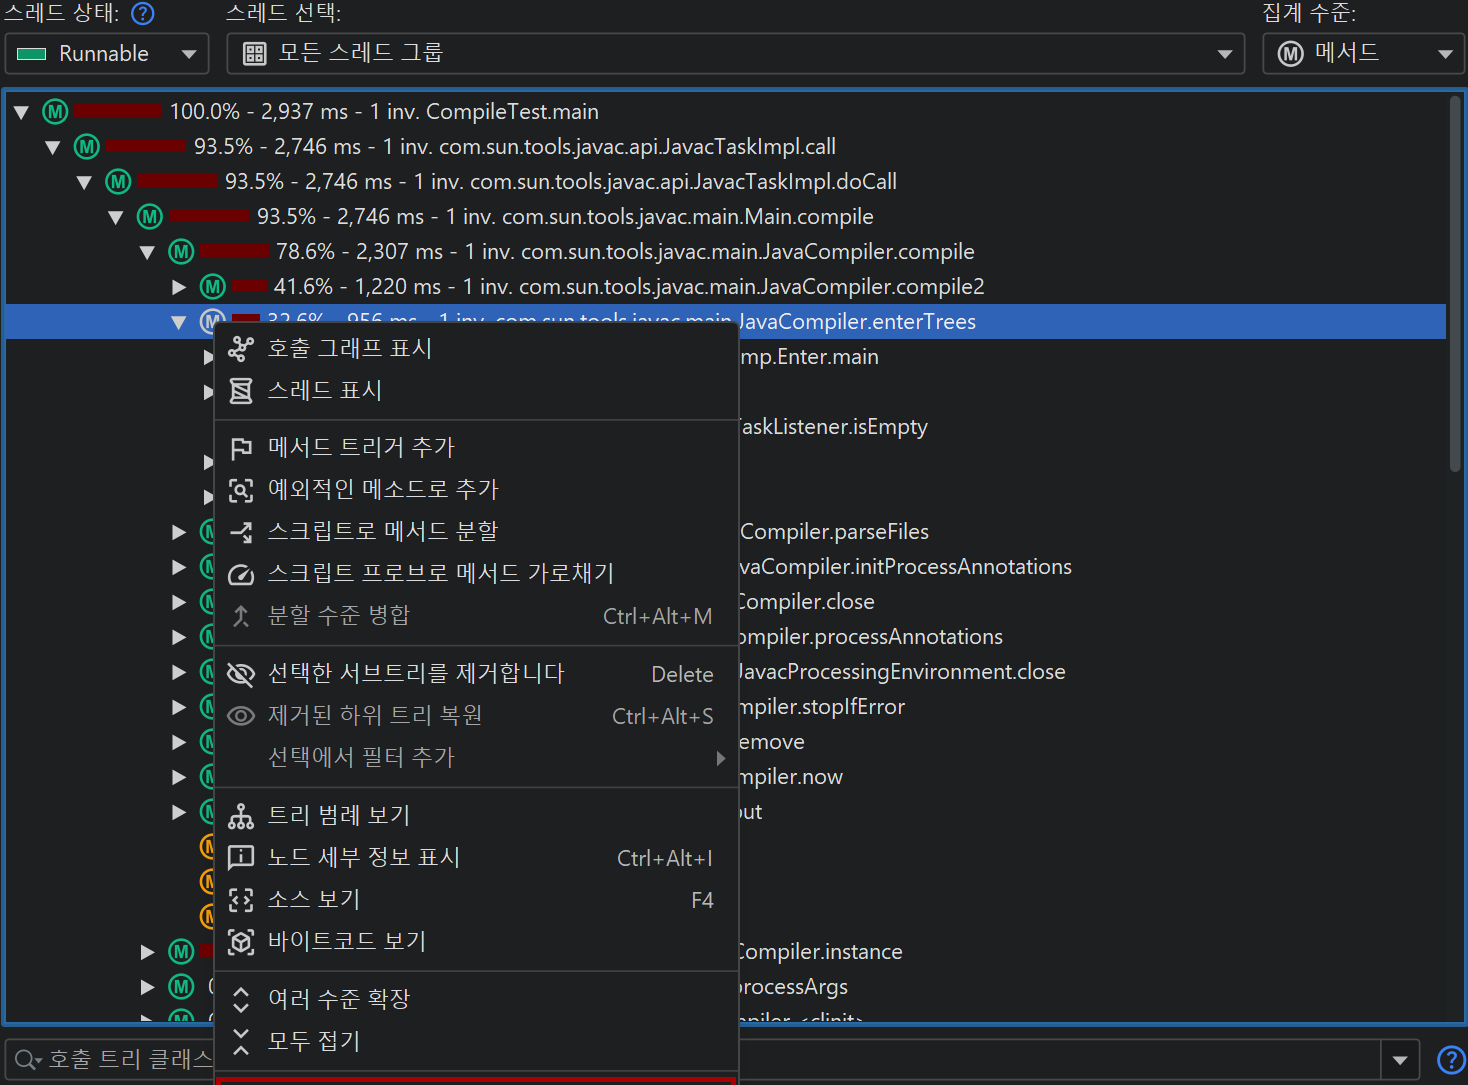Open the aggregation level 메서드 dropdown
Viewport: 1468px width, 1085px height.
pyautogui.click(x=1363, y=54)
